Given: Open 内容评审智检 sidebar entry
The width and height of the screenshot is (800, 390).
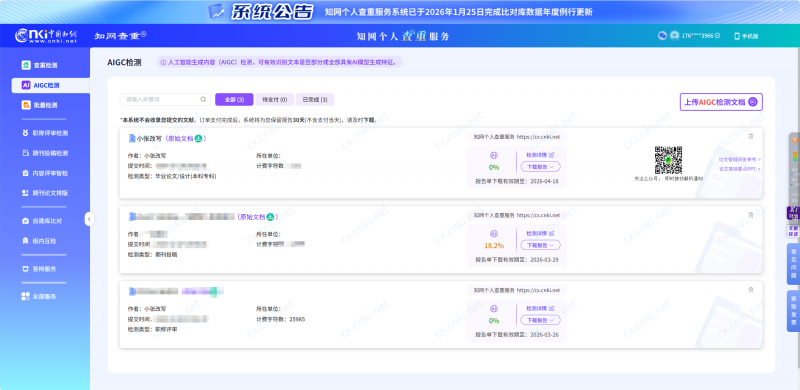Looking at the screenshot, I should click(44, 173).
